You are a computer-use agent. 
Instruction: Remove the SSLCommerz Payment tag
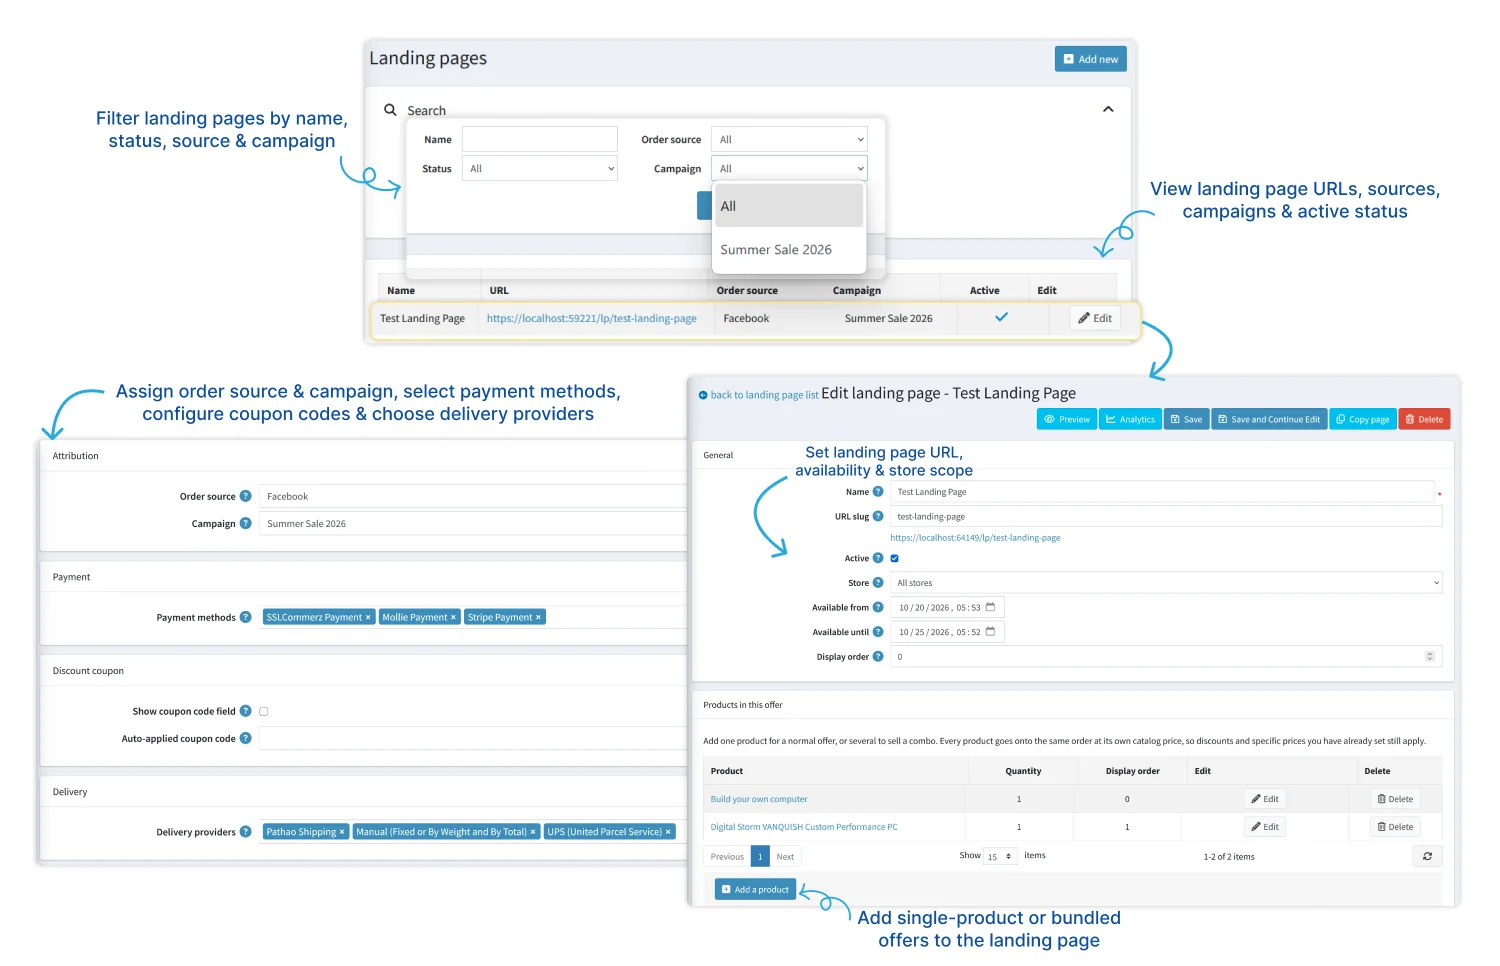(368, 618)
